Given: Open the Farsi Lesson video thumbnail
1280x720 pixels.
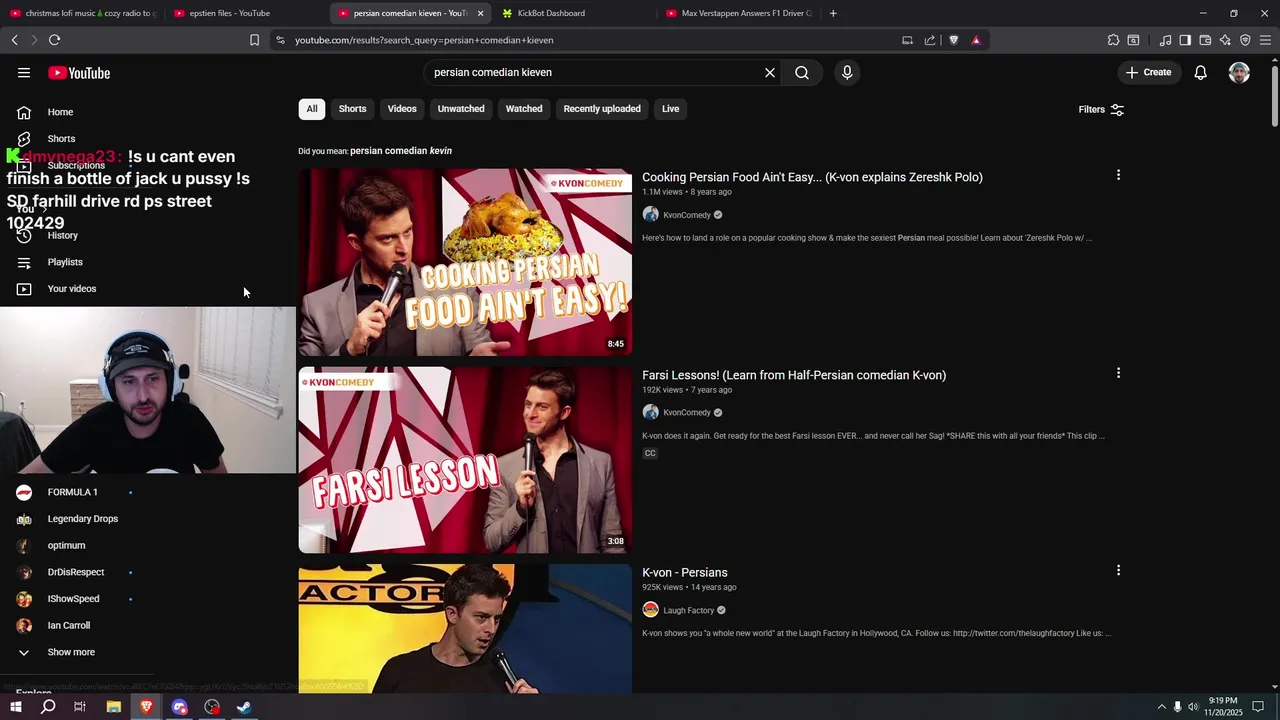Looking at the screenshot, I should pyautogui.click(x=465, y=460).
